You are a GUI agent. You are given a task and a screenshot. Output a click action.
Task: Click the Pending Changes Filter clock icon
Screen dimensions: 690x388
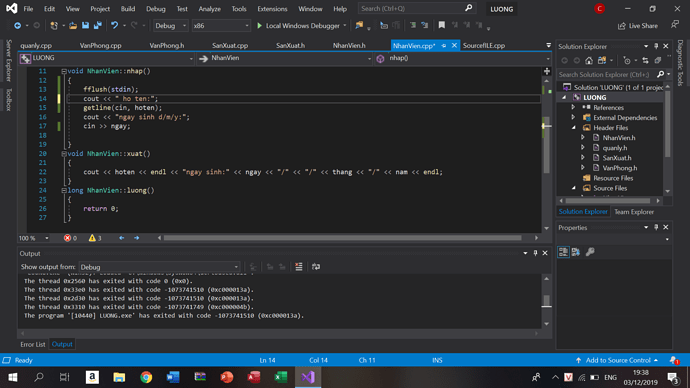click(627, 60)
